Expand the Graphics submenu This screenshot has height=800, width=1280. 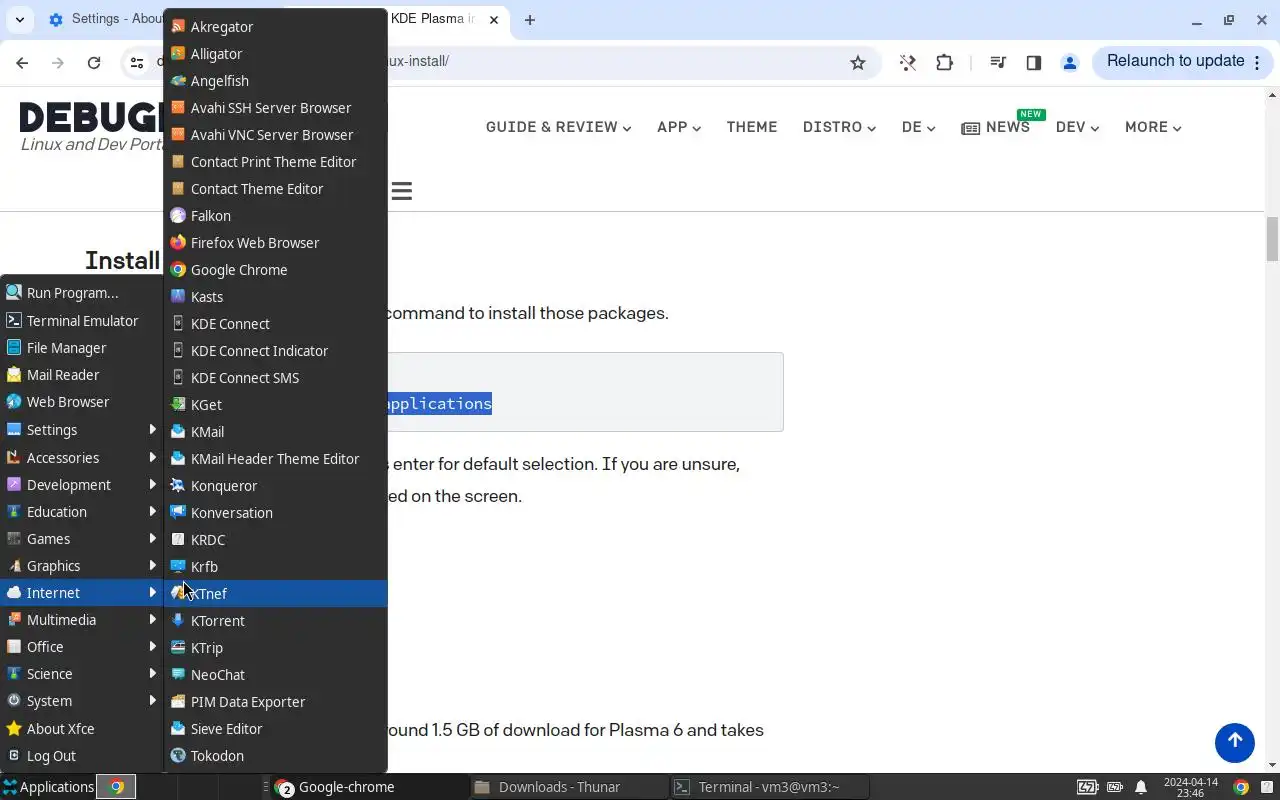(x=81, y=566)
